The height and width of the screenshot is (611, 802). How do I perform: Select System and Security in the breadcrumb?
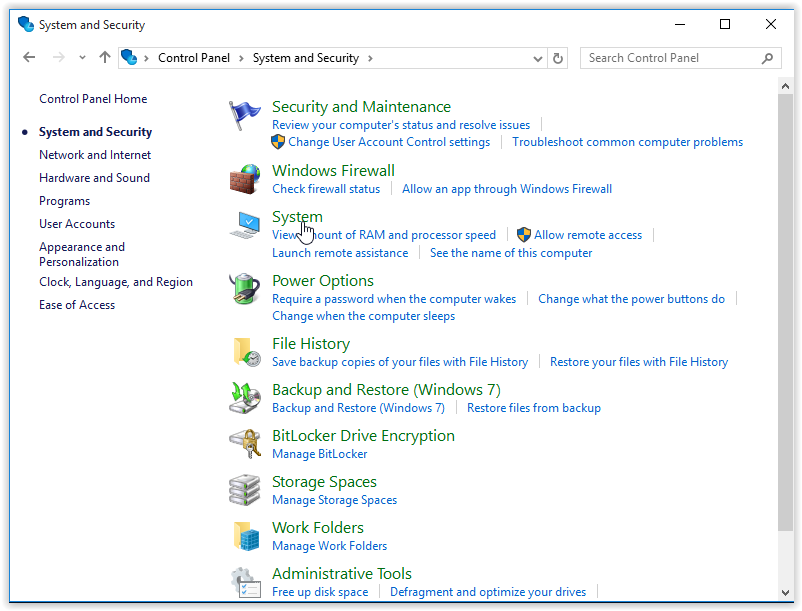click(306, 58)
